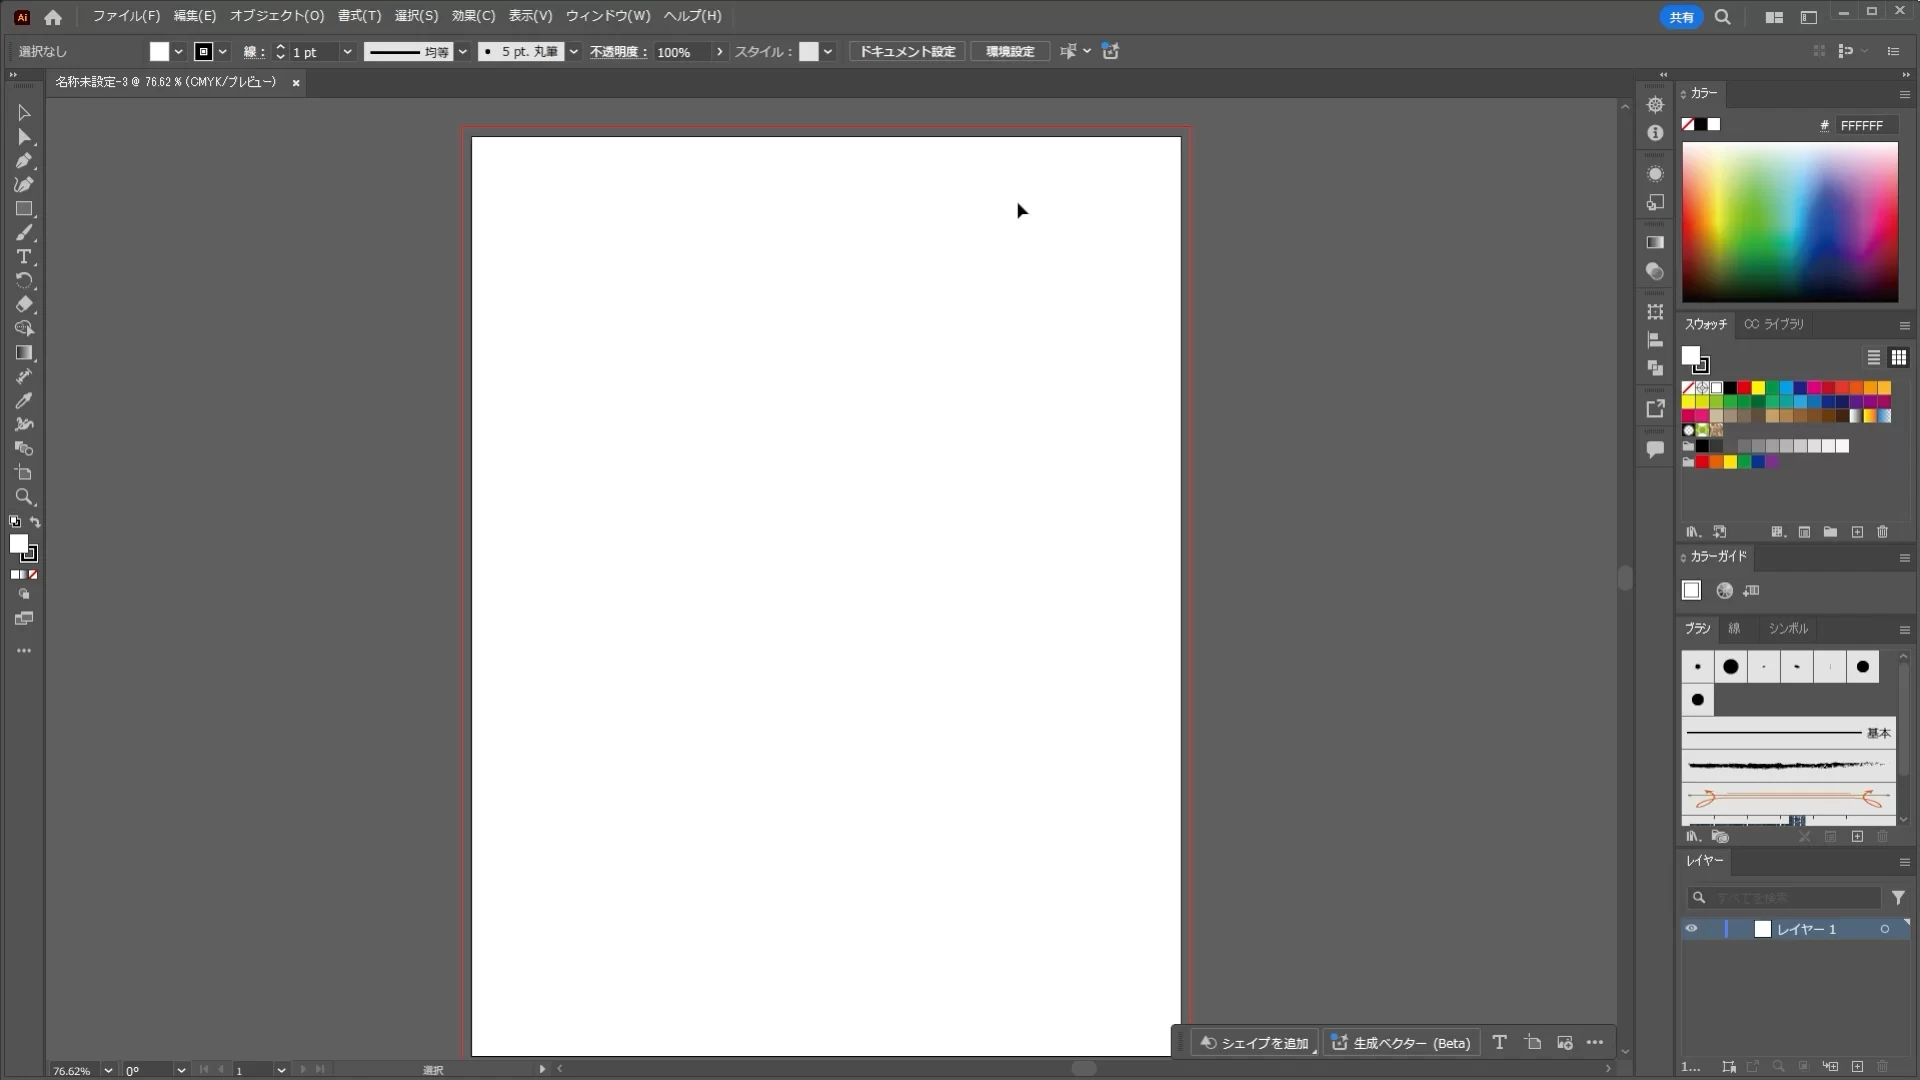Viewport: 1920px width, 1080px height.
Task: Open the zoom level dropdown
Action: pyautogui.click(x=108, y=1070)
